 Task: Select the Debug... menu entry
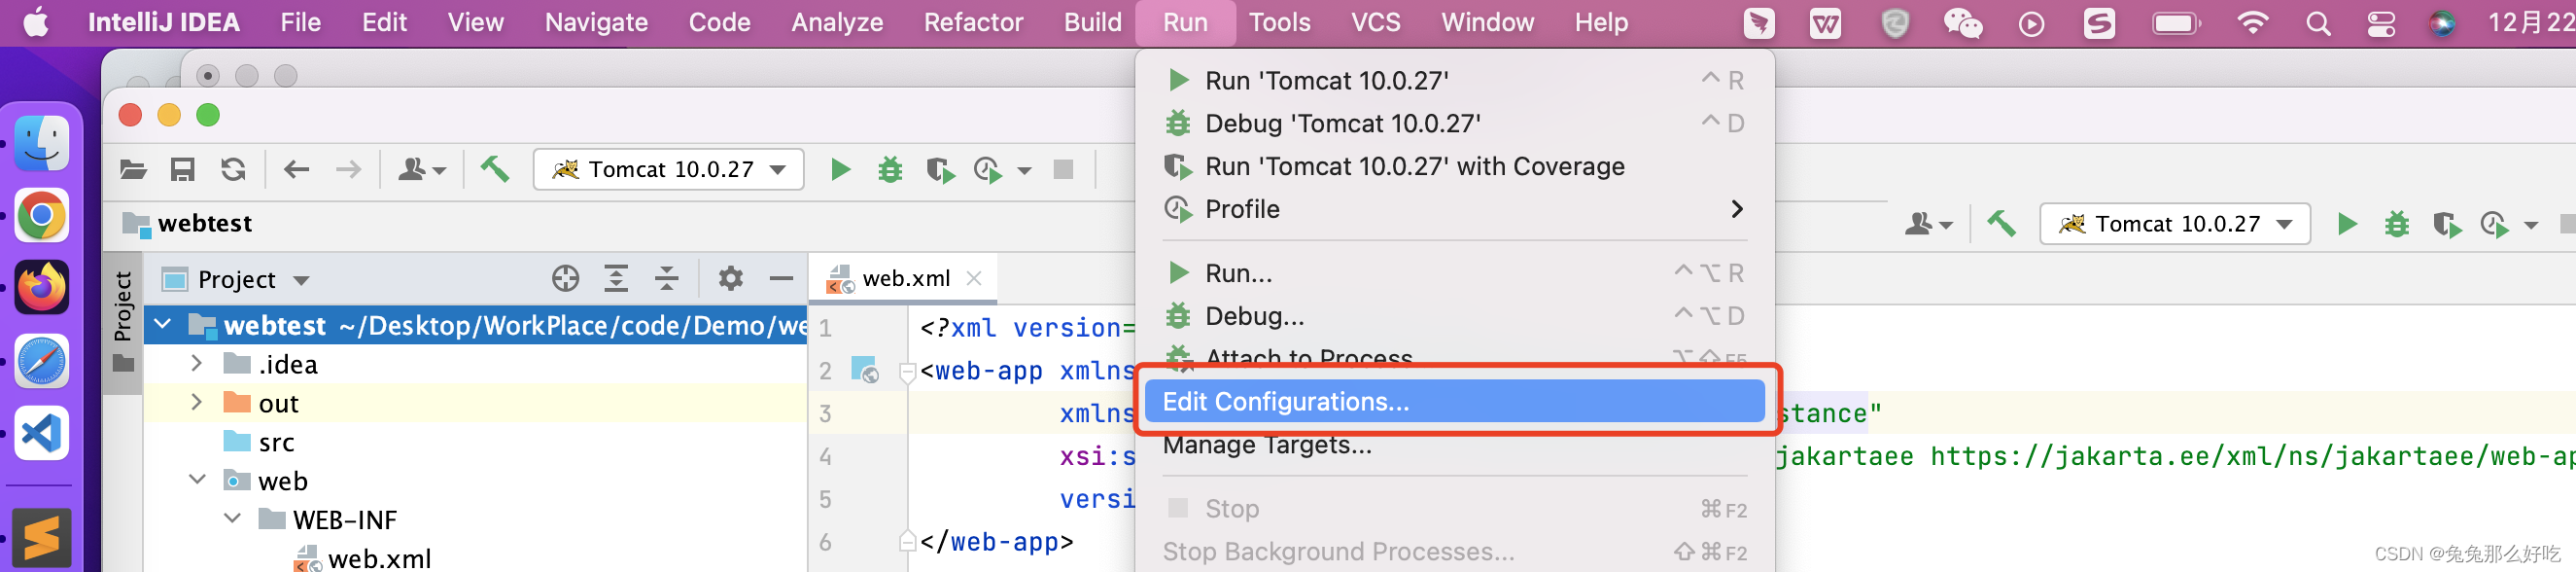click(1455, 316)
